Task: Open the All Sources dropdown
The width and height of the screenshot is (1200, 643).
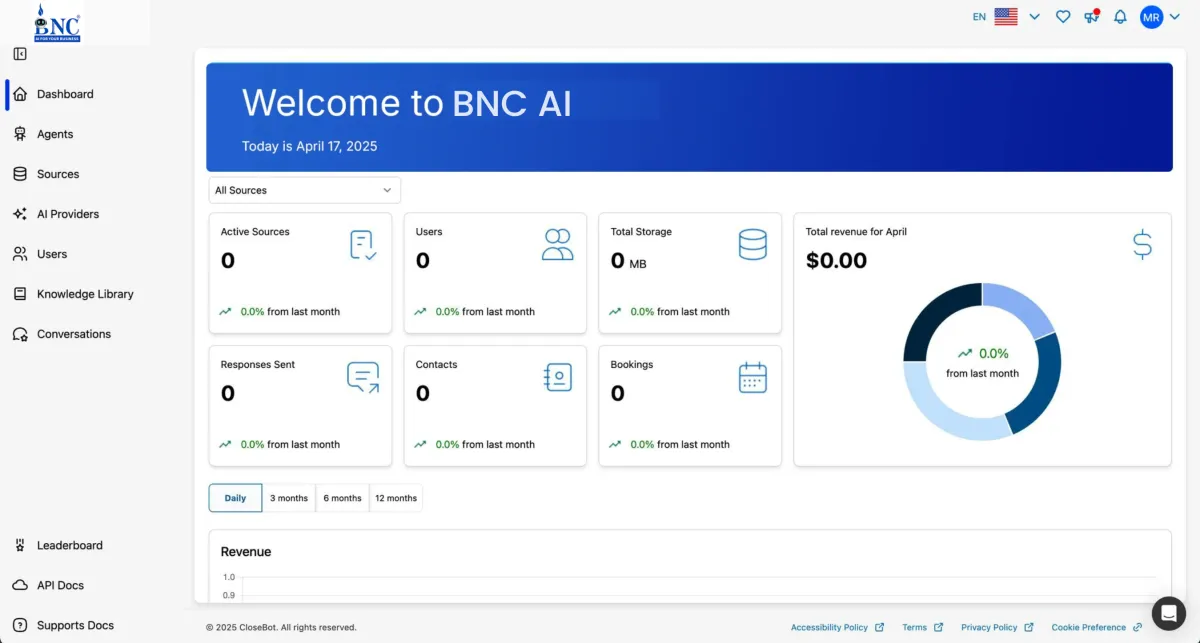Action: click(305, 190)
